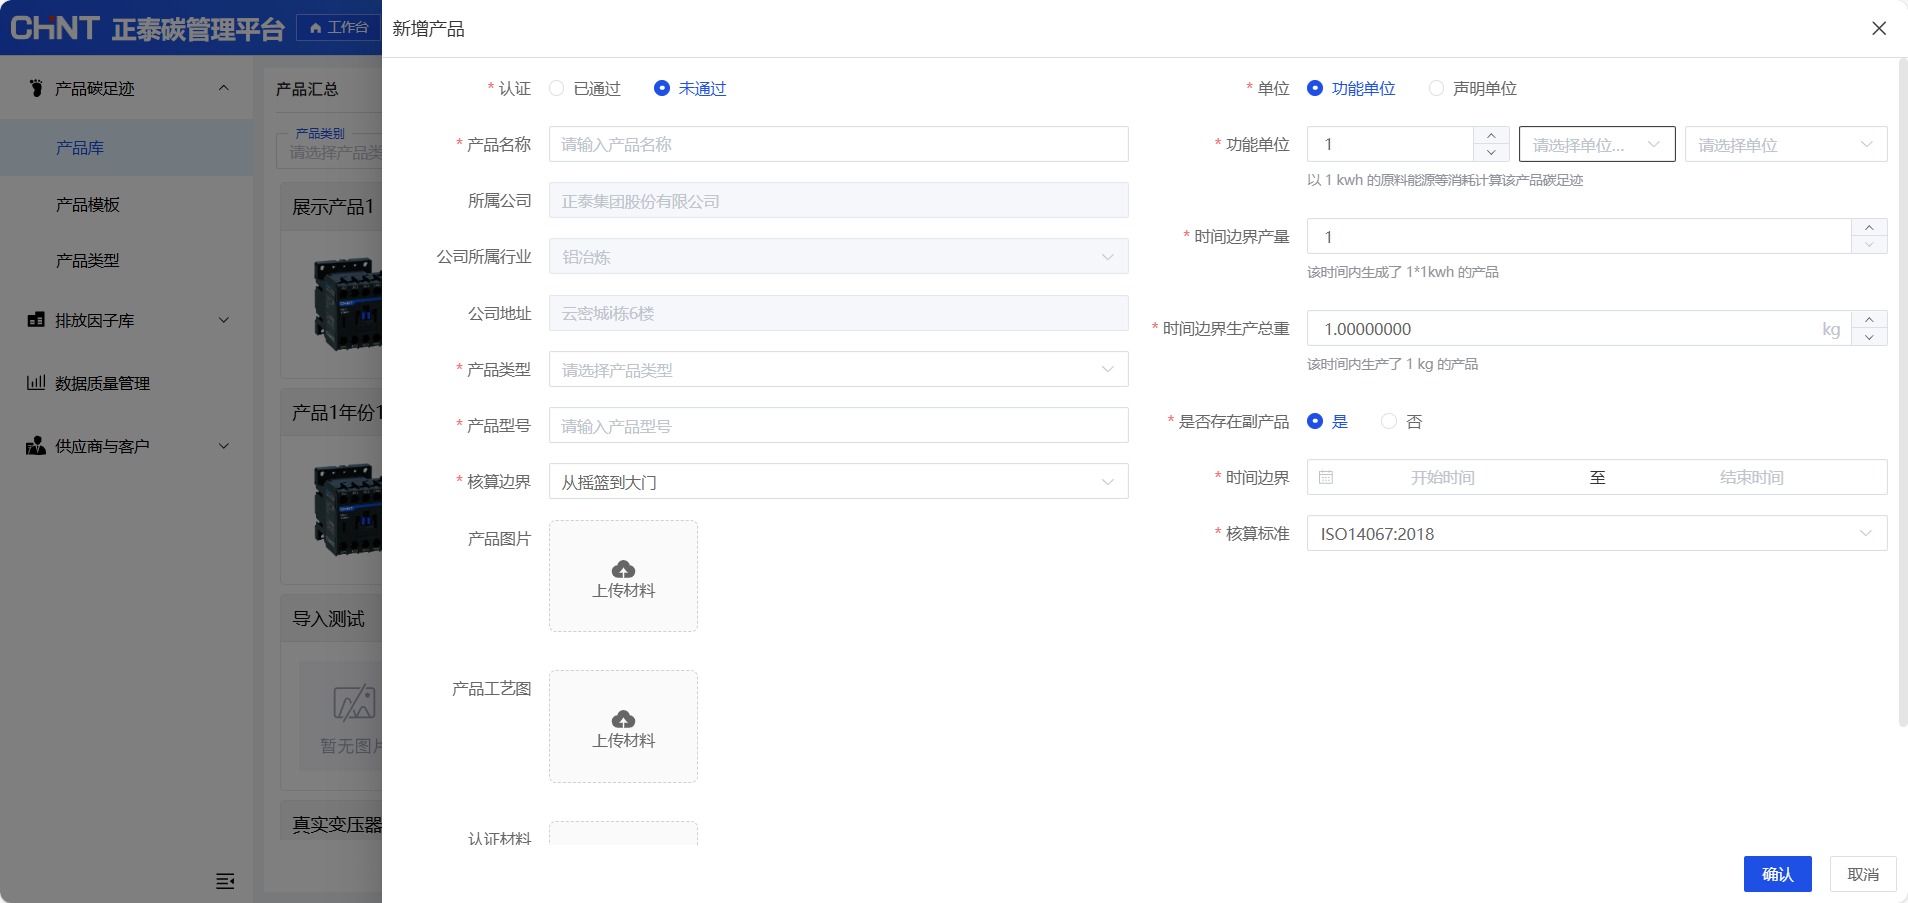
Task: Open the 核算标准 dropdown showing ISO14067:2018
Action: 1597,533
